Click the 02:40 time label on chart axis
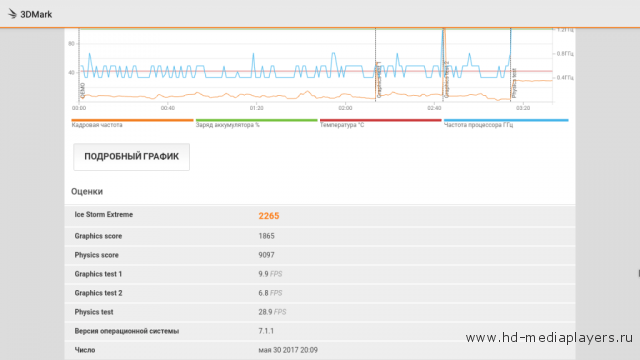 [x=434, y=108]
